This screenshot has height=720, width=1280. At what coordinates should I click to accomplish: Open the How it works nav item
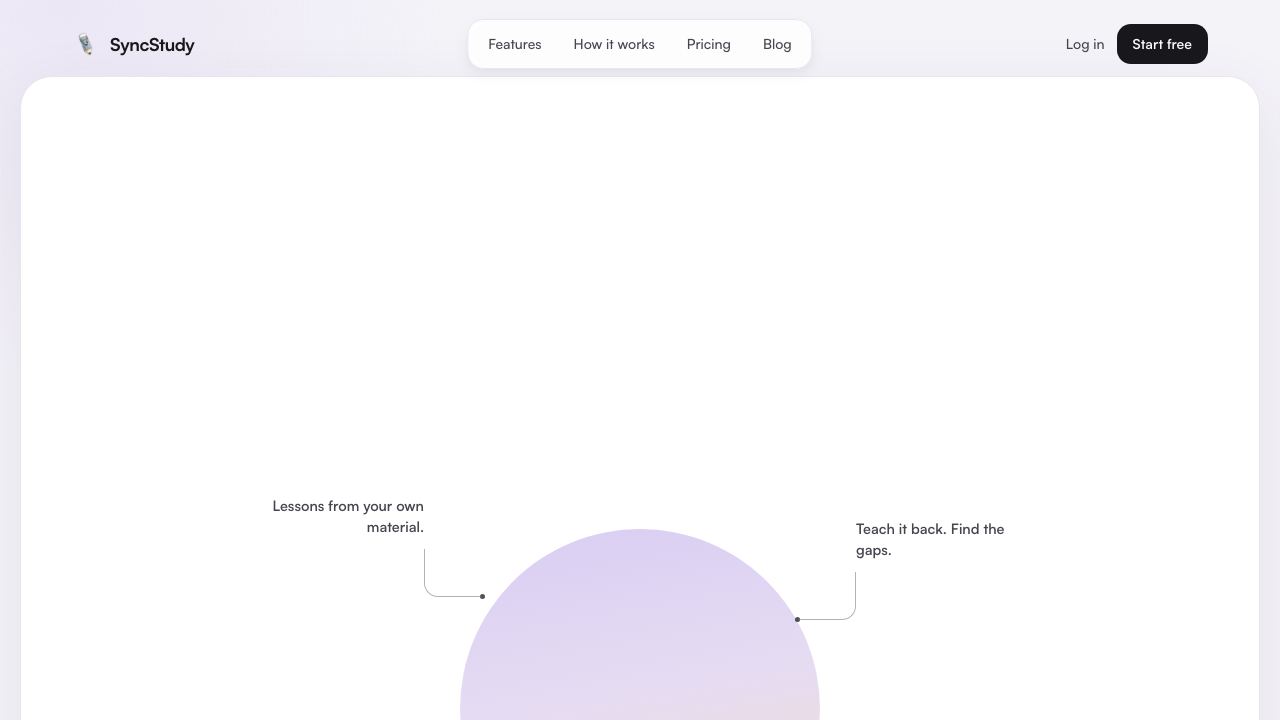614,44
